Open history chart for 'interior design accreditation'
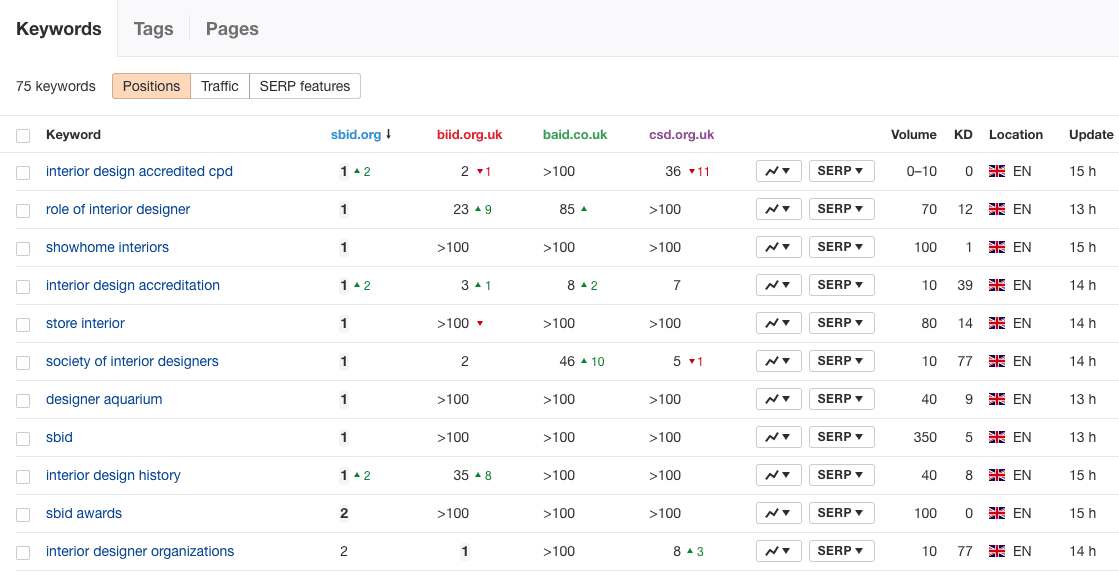Screen dimensions: 1119x572 pos(779,285)
